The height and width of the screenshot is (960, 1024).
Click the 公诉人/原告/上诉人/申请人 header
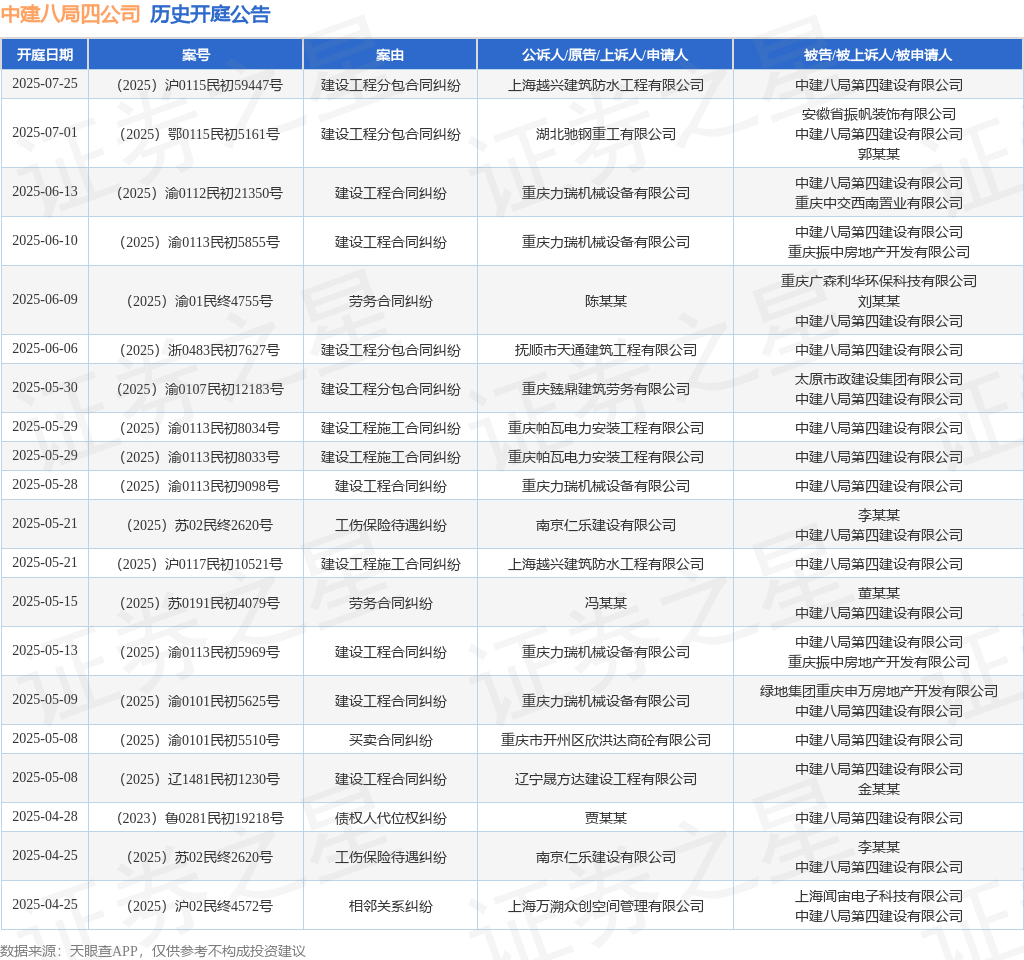coord(605,55)
